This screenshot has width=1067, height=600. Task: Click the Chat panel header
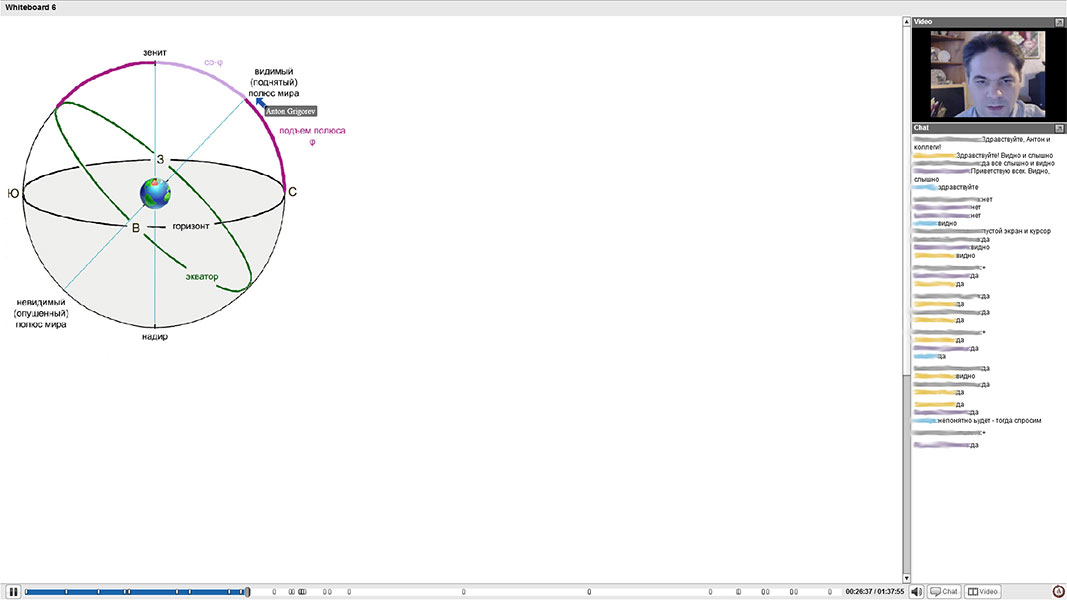980,128
